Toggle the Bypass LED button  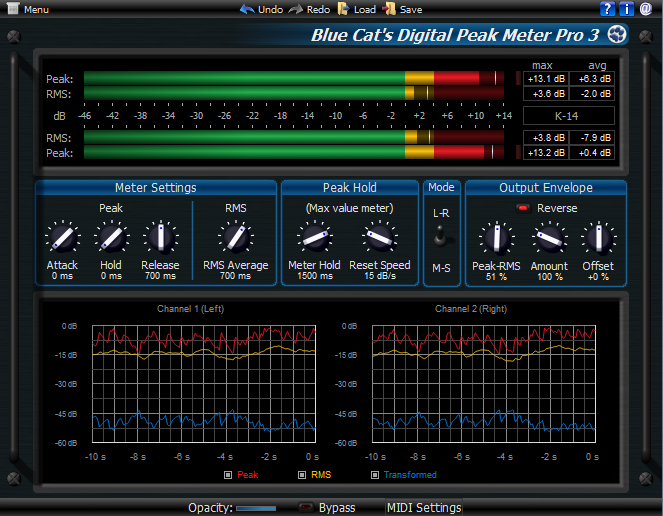305,507
